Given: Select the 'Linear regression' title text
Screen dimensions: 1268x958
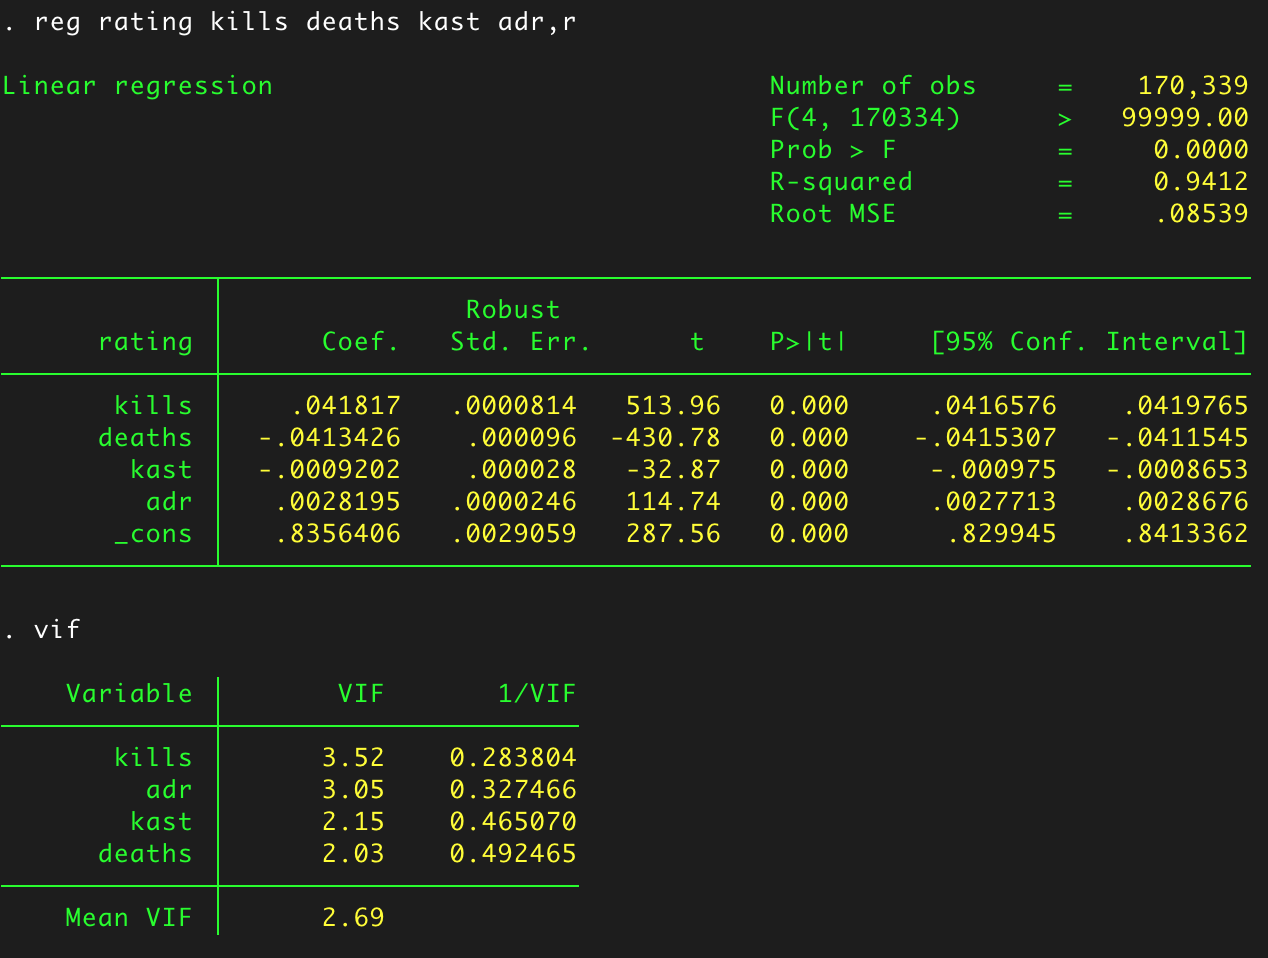Looking at the screenshot, I should click(137, 86).
